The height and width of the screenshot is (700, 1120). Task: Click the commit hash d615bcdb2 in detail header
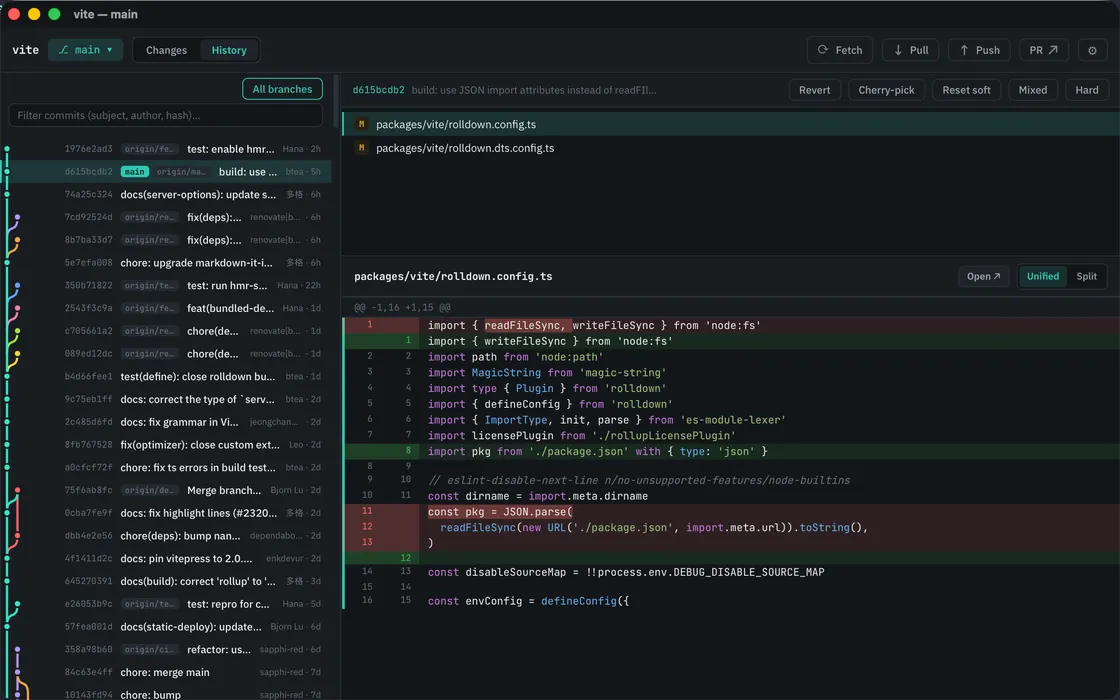(379, 90)
